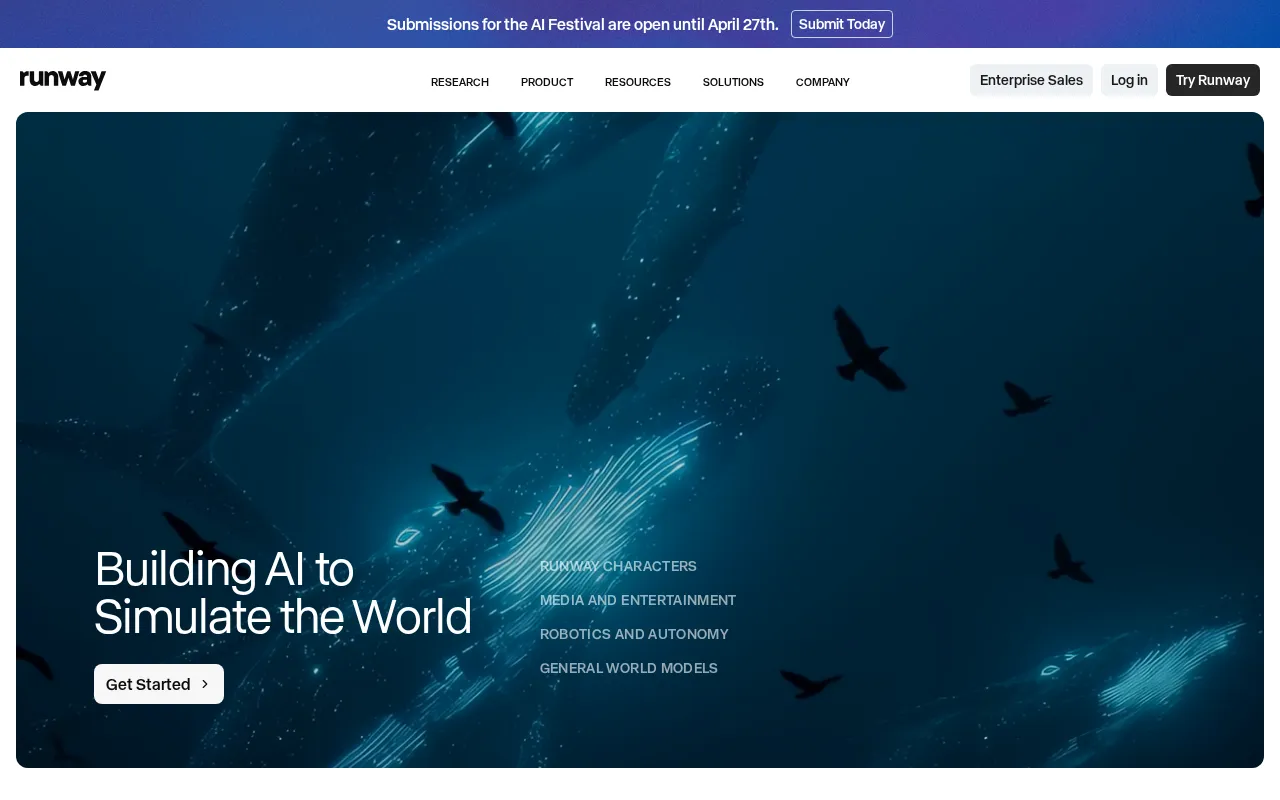This screenshot has height=800, width=1280.
Task: Open the Company menu
Action: point(823,82)
